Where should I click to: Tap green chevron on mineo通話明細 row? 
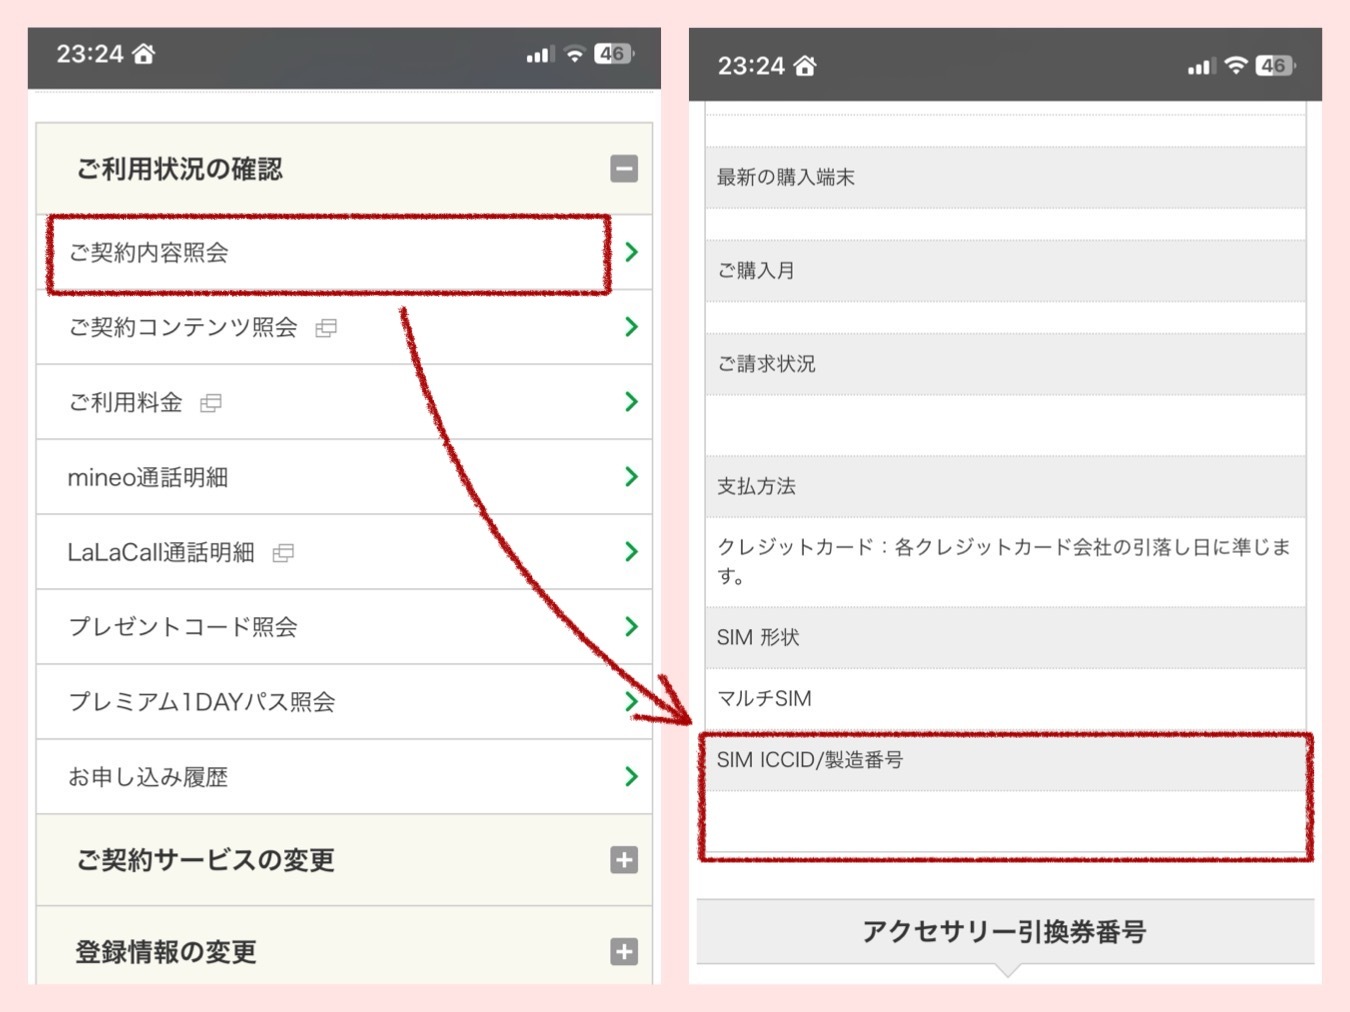click(631, 477)
